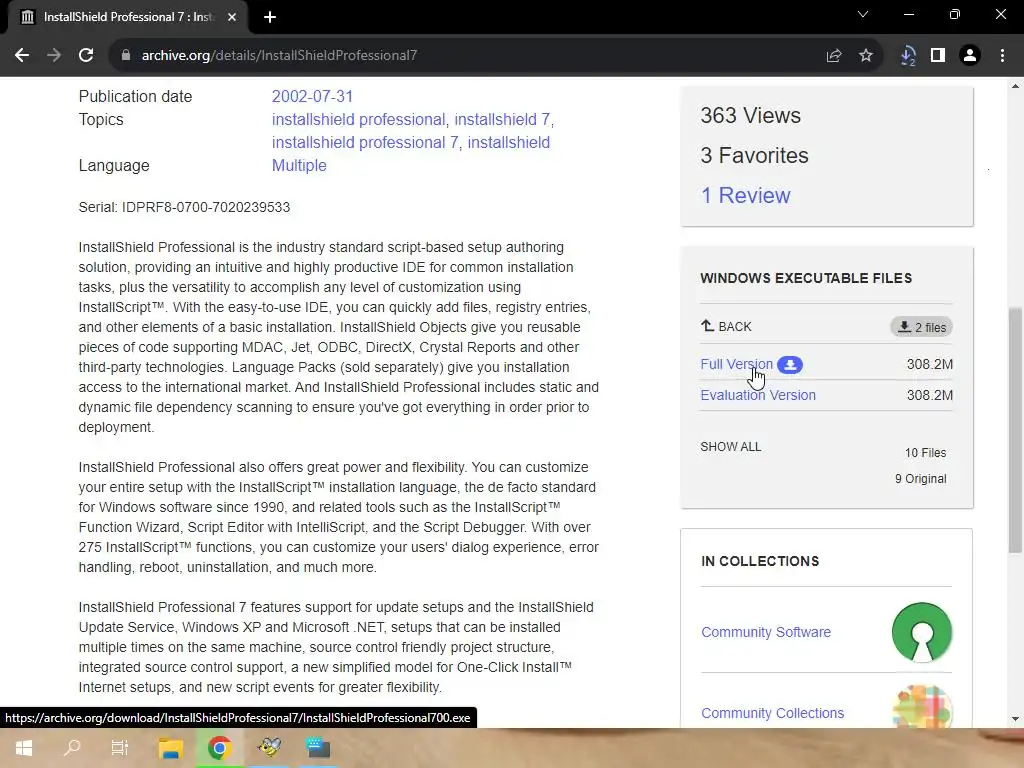This screenshot has height=768, width=1024.
Task: Close the InstallShield Professional 7 tab
Action: pyautogui.click(x=232, y=17)
